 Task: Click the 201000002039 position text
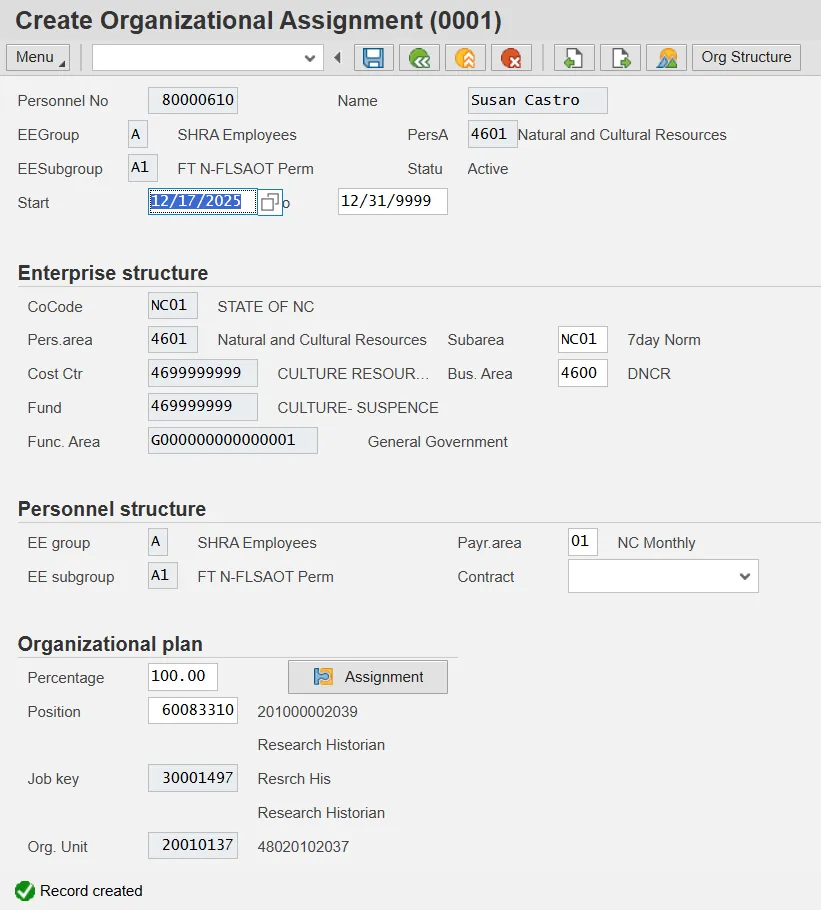308,712
